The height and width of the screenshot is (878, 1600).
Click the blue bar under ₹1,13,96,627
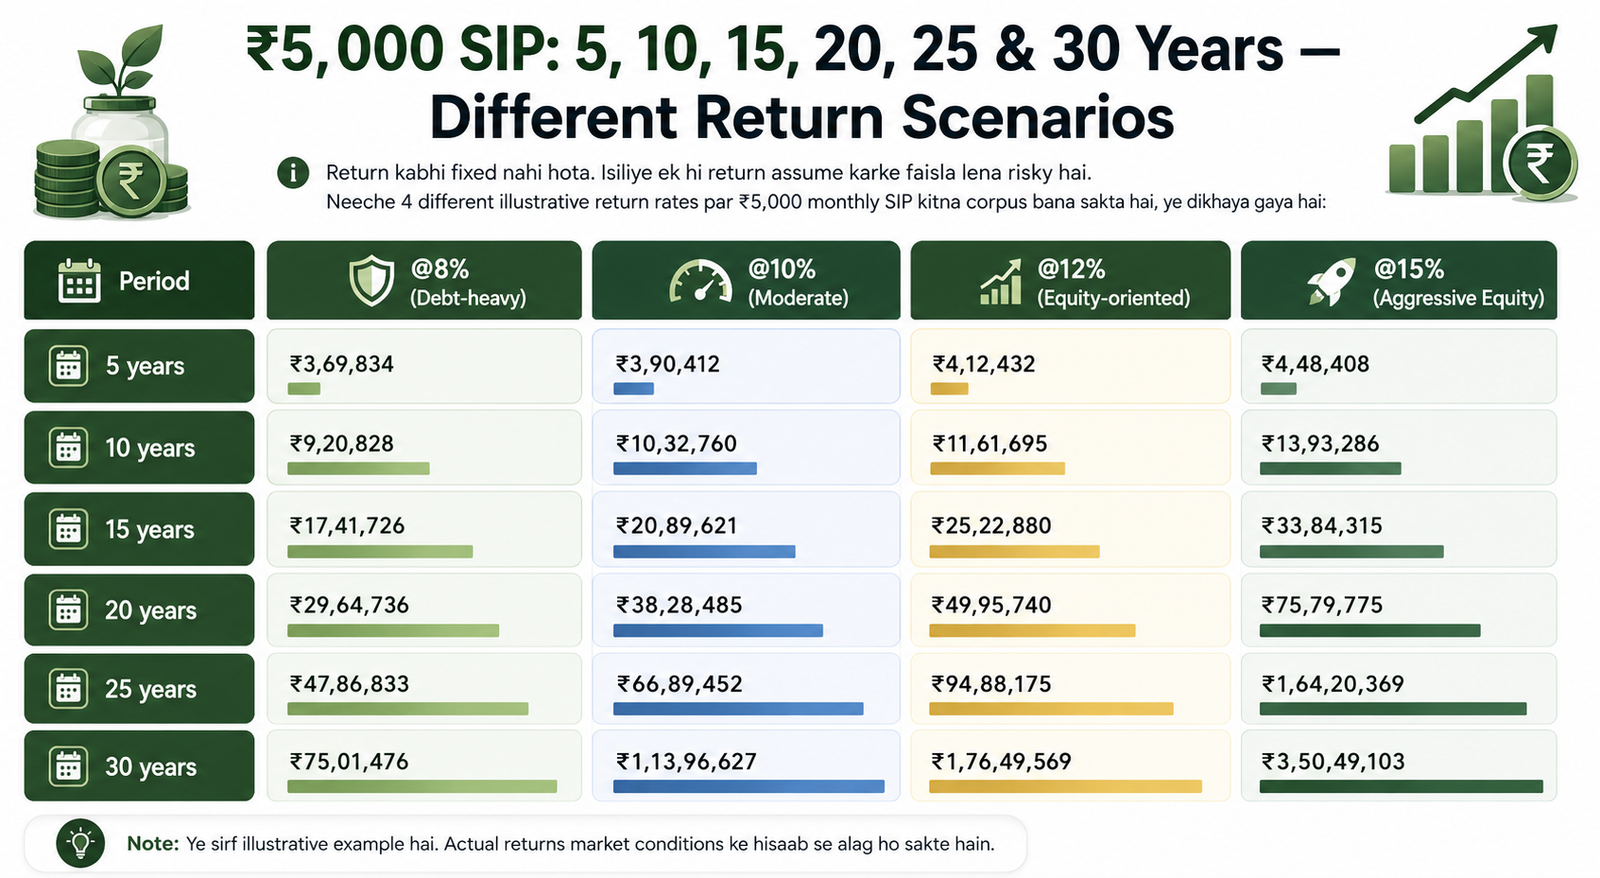coord(749,787)
